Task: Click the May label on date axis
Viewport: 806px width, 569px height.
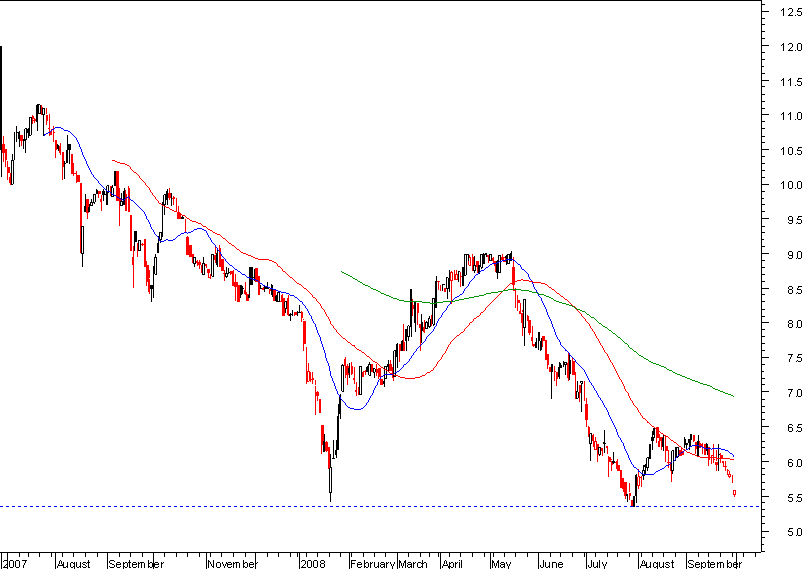Action: [x=501, y=564]
